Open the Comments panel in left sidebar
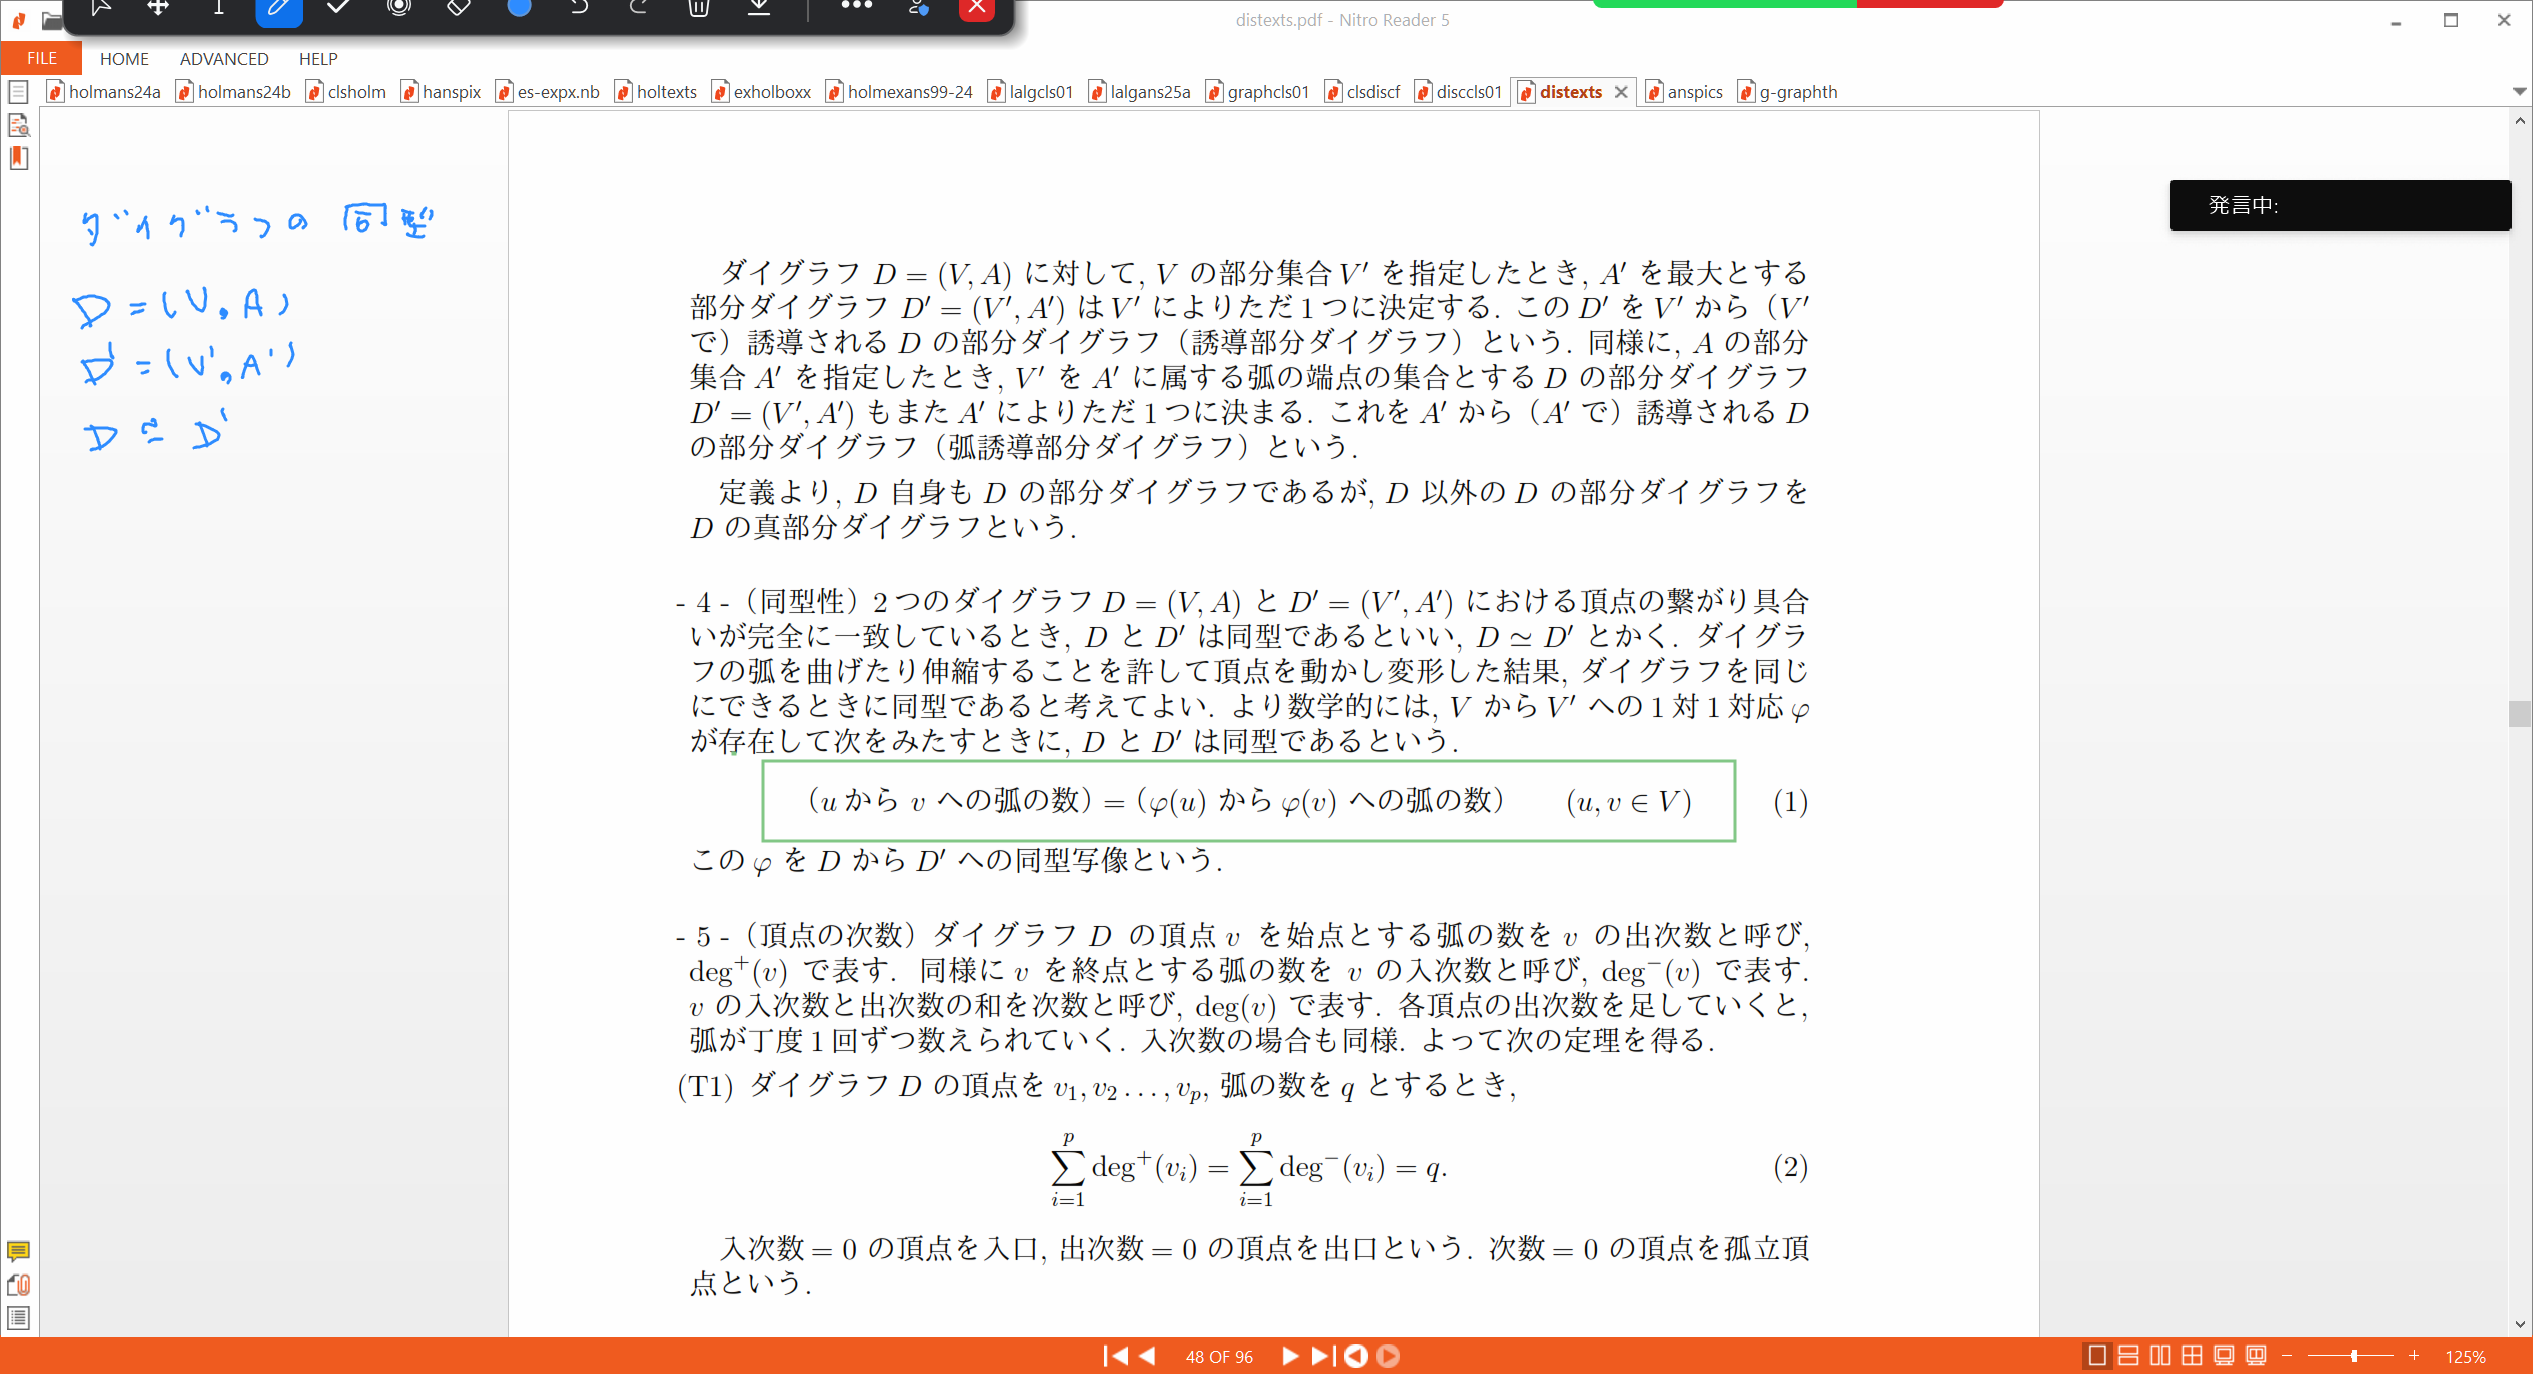2533x1374 pixels. click(x=18, y=1251)
